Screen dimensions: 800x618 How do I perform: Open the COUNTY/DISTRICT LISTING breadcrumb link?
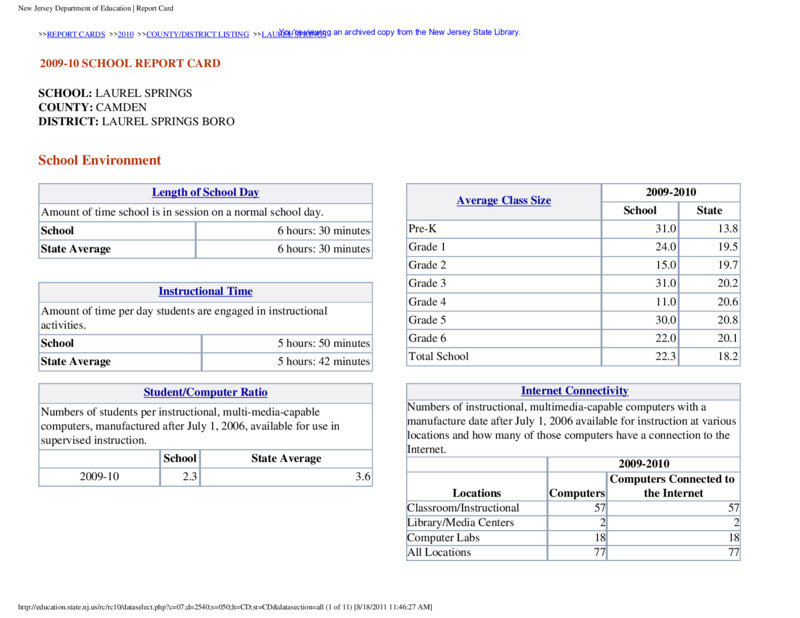tap(197, 34)
